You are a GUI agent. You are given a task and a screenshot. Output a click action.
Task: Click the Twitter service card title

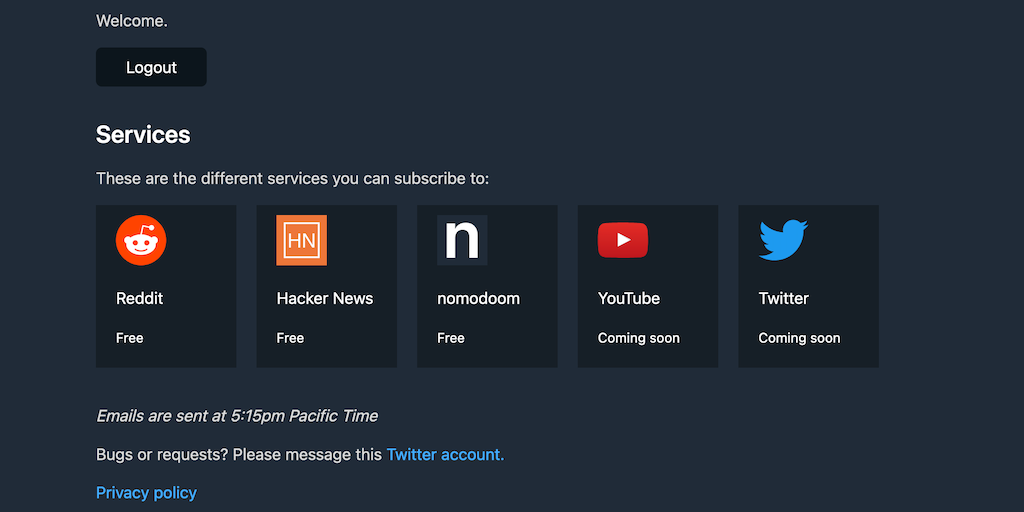click(x=783, y=298)
